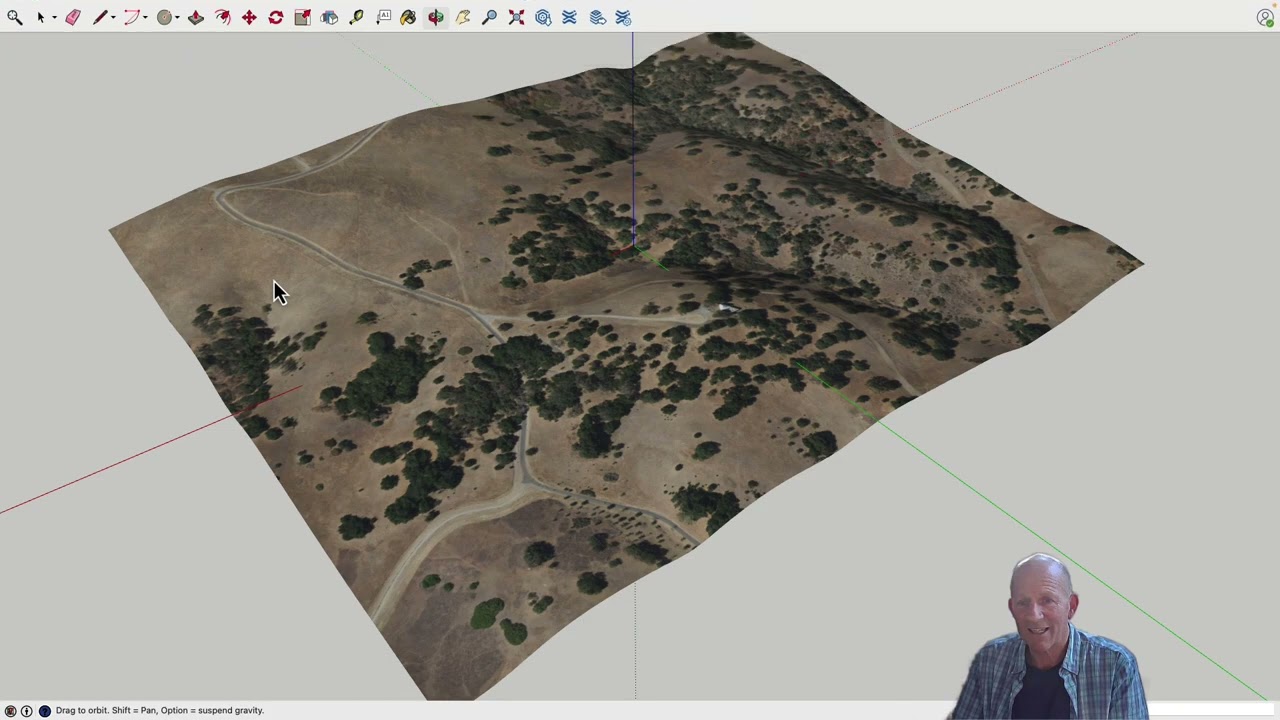Viewport: 1280px width, 720px height.
Task: Select the Text label tool
Action: (384, 17)
